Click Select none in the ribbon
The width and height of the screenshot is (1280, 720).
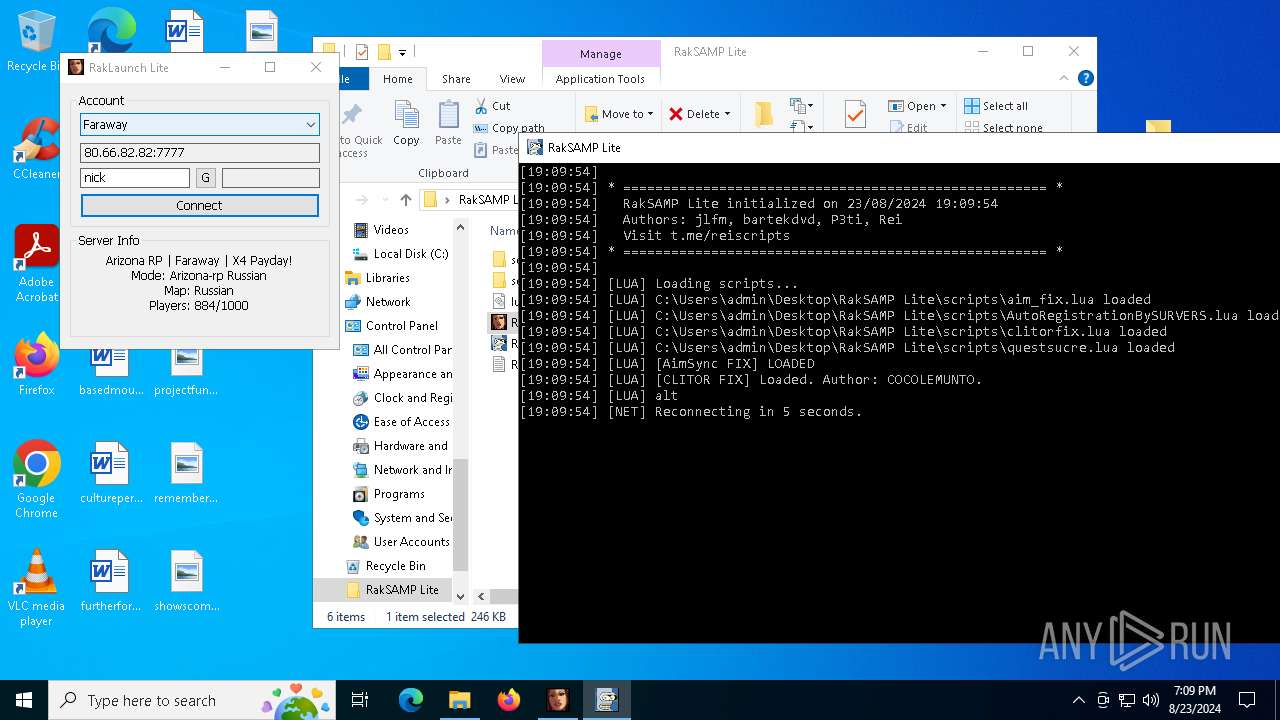1003,128
